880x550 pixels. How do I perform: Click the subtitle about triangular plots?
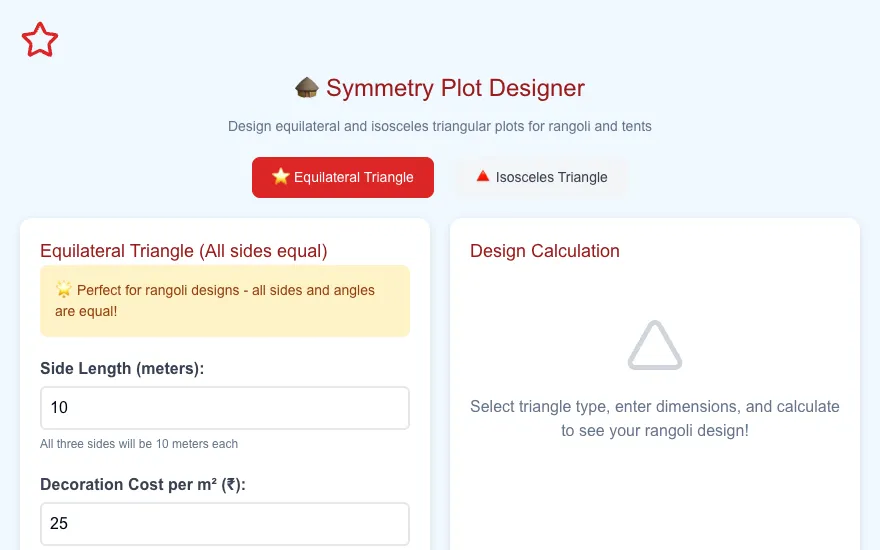440,126
